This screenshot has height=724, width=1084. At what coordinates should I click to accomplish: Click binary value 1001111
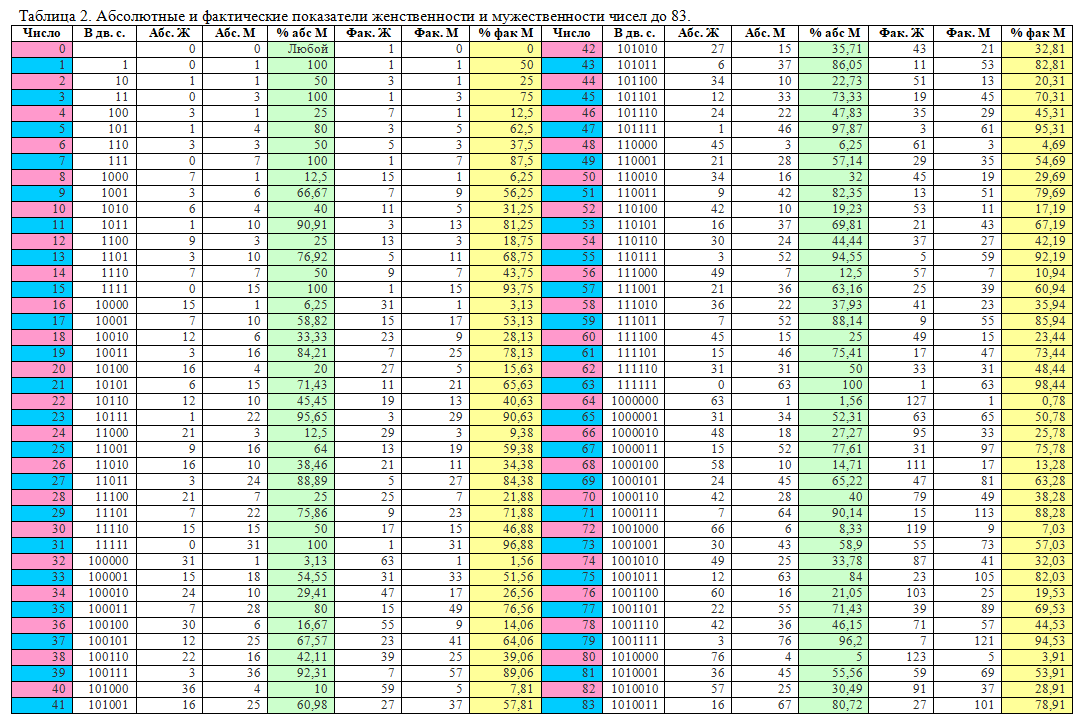click(633, 641)
